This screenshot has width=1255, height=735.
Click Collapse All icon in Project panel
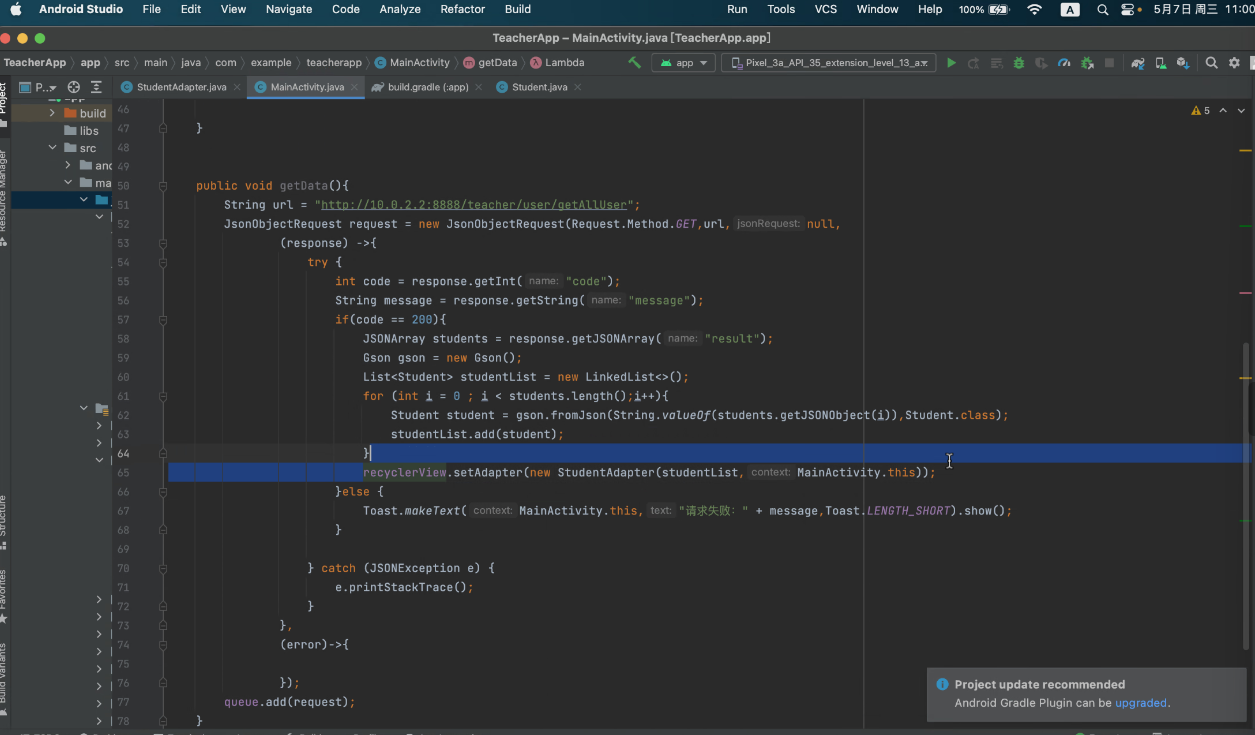(96, 87)
